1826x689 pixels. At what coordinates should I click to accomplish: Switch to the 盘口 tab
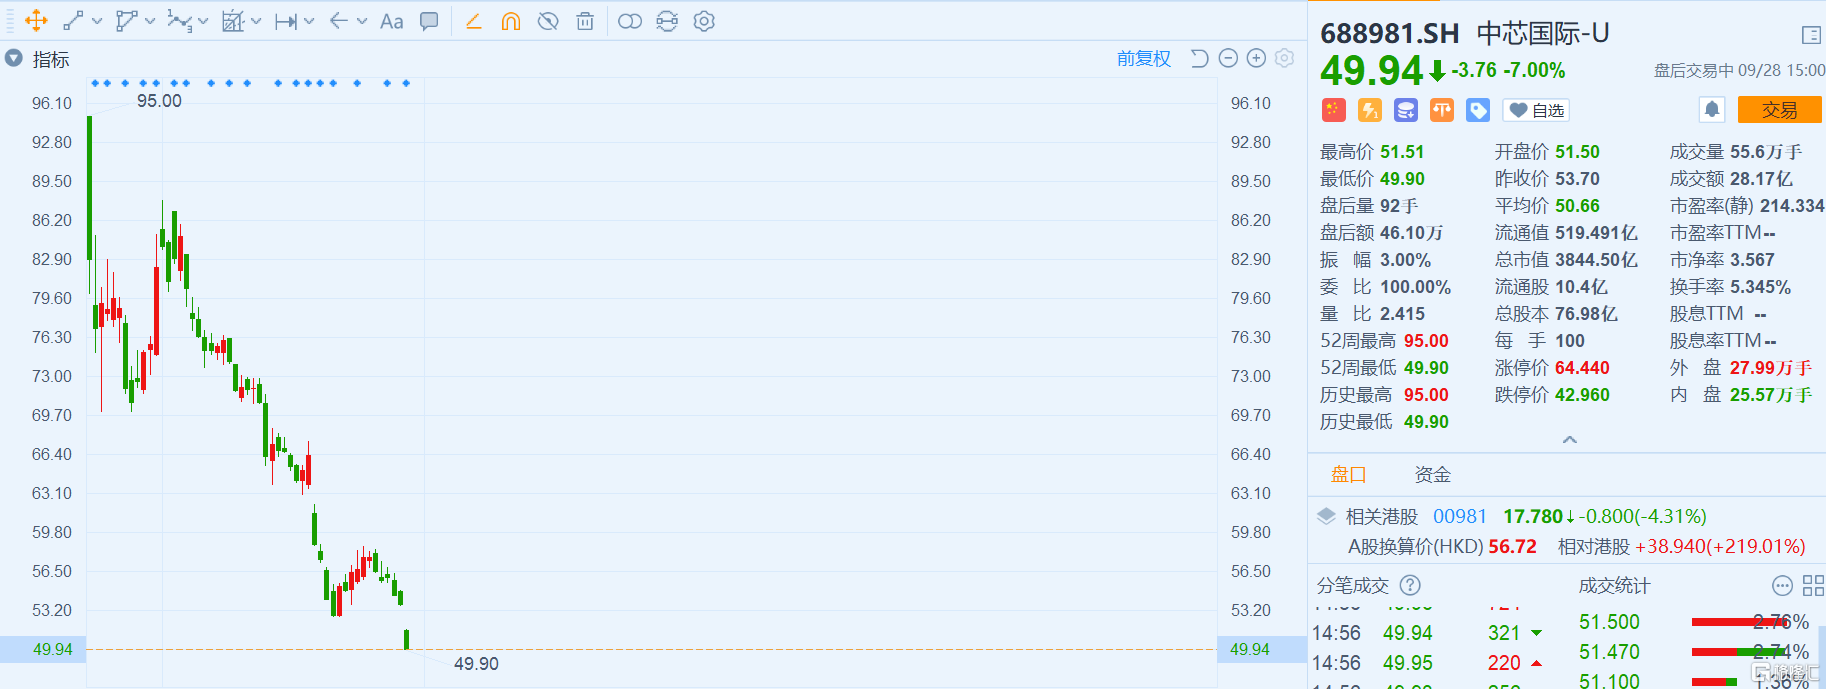coord(1348,475)
